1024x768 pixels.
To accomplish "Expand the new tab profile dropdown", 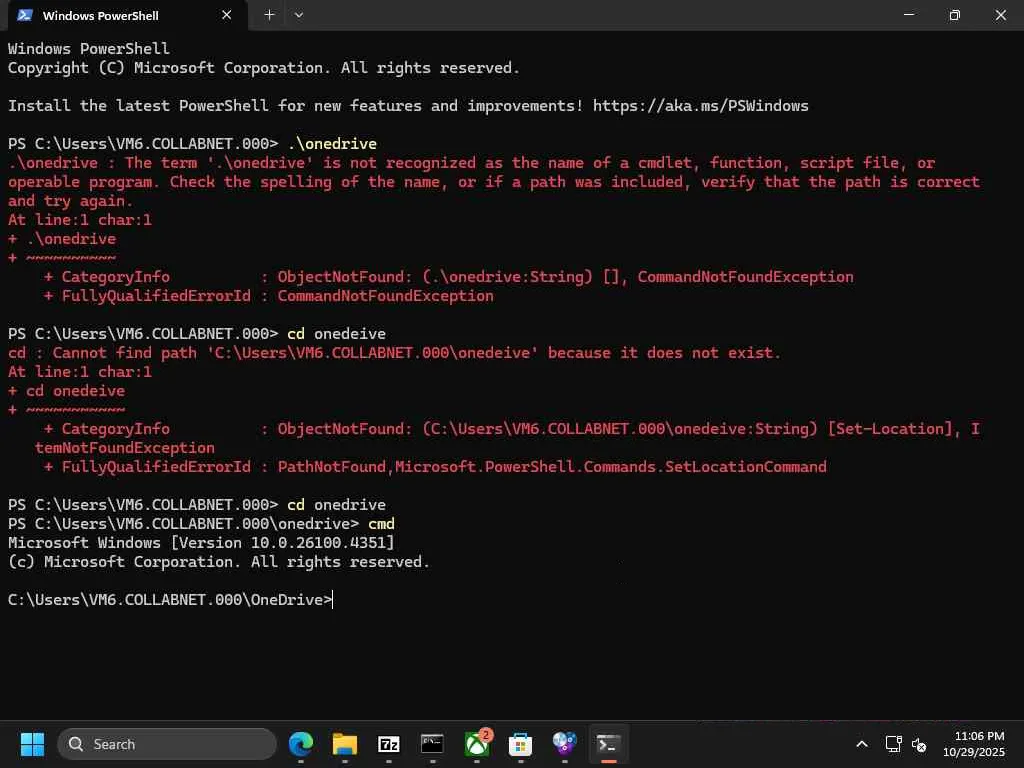I will click(x=298, y=15).
